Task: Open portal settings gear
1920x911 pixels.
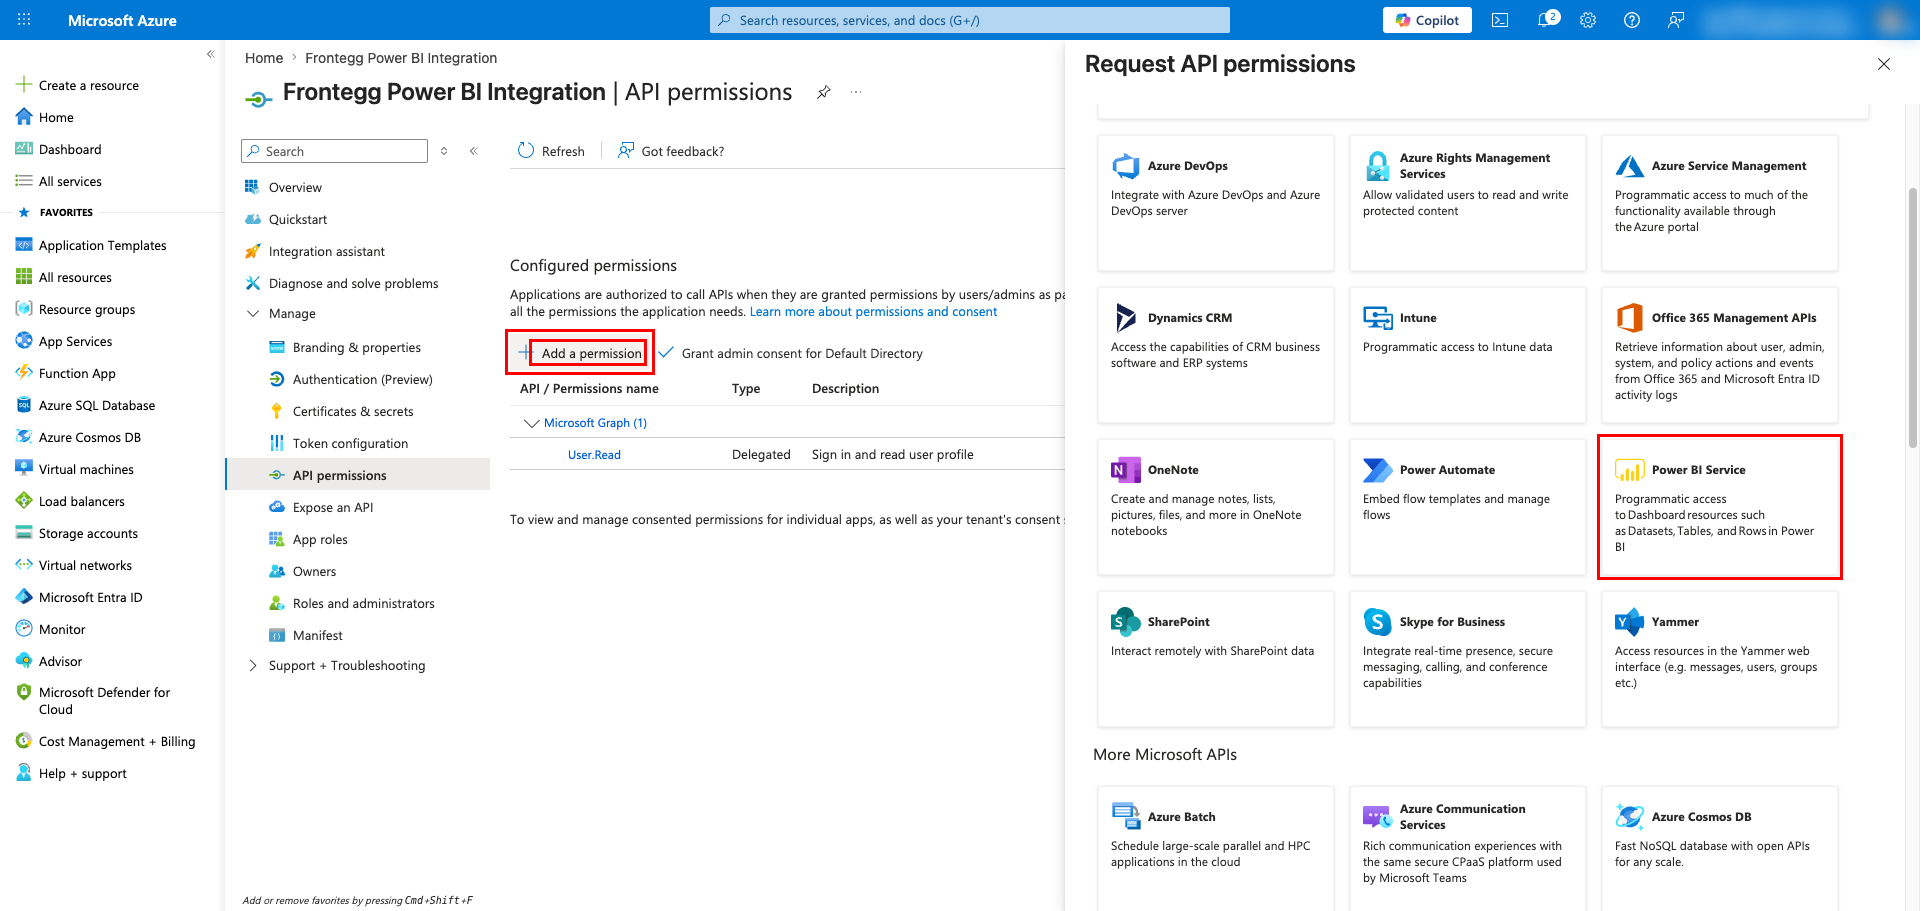Action: click(x=1588, y=20)
